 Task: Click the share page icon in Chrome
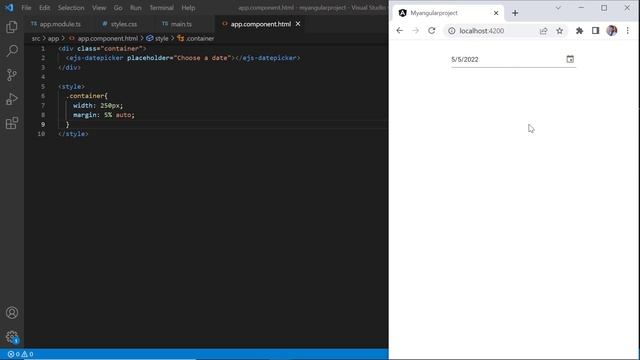click(543, 31)
